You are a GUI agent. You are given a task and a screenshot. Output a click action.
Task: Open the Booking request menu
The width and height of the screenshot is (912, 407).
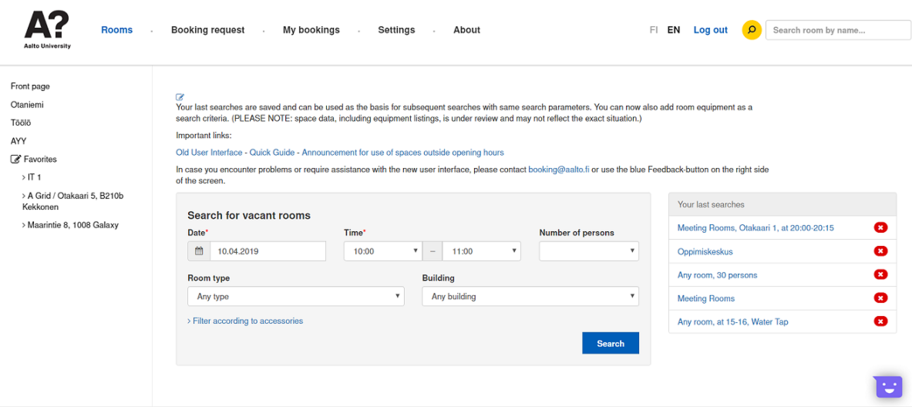pos(207,30)
